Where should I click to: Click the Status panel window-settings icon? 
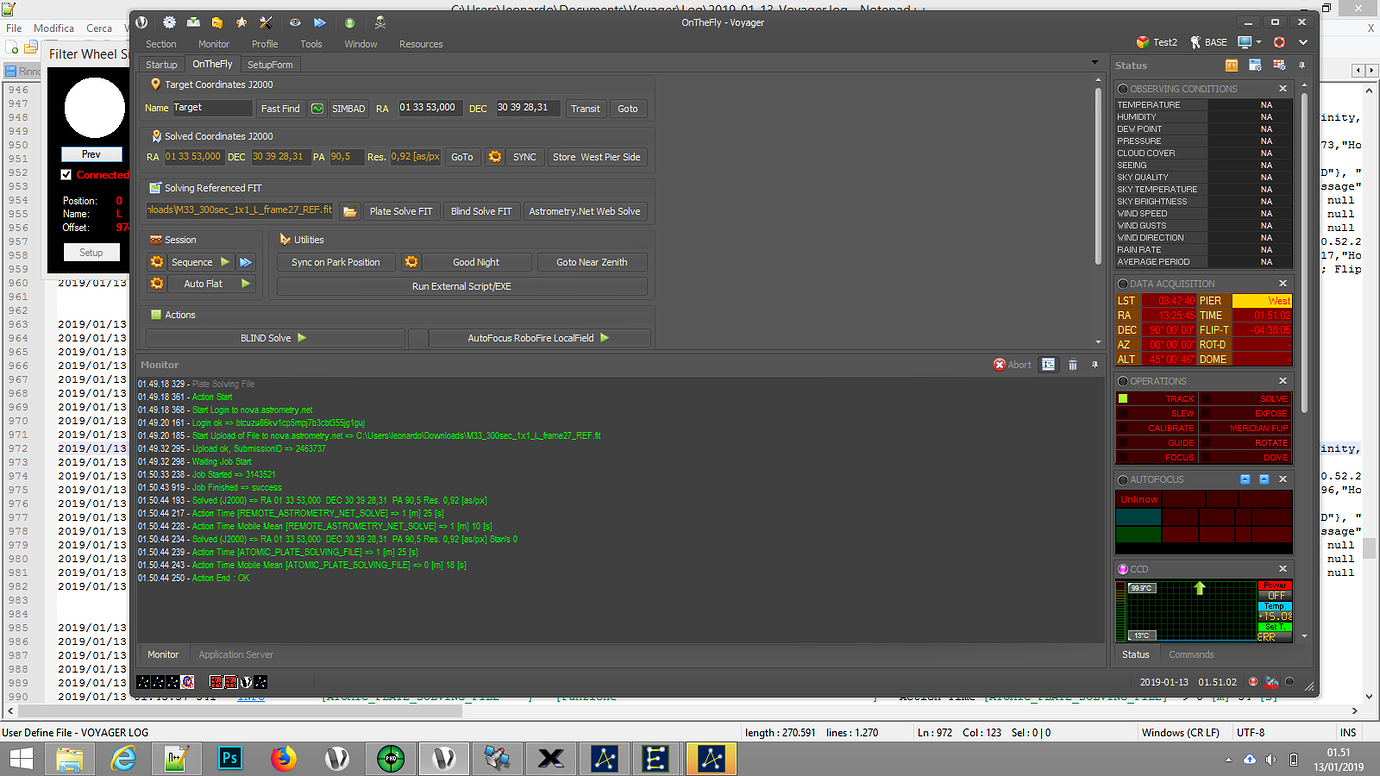pyautogui.click(x=1255, y=65)
